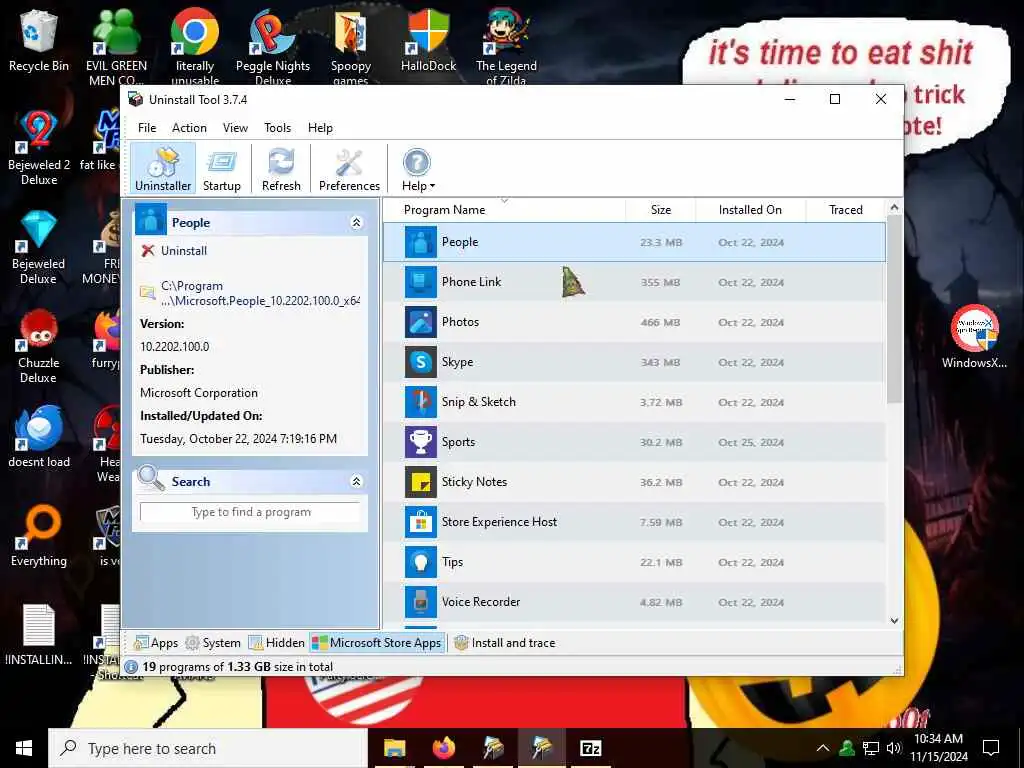Open the Chuzzle Deluxe desktop icon

pos(39,346)
